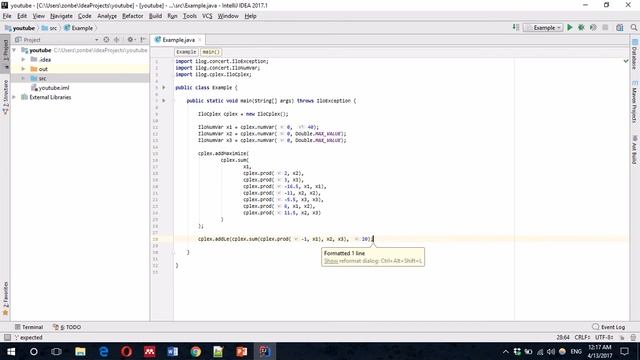The width and height of the screenshot is (640, 360).
Task: Click the lock read-only icon in status bar
Action: click(622, 338)
